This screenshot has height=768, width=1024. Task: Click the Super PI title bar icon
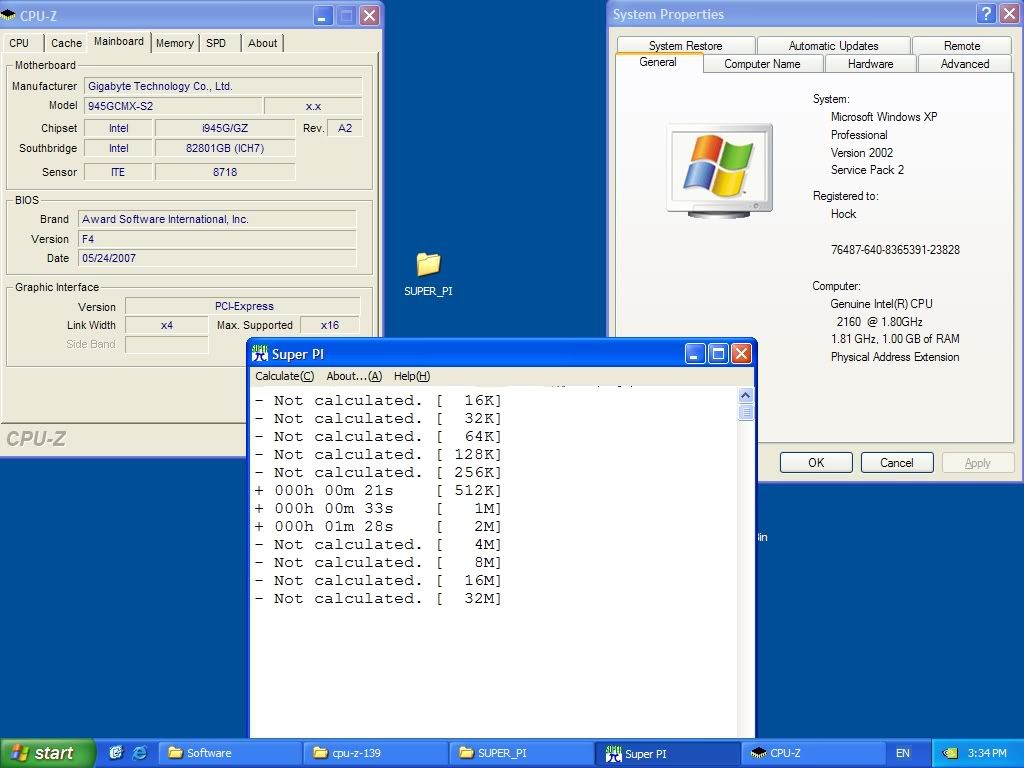[x=260, y=354]
